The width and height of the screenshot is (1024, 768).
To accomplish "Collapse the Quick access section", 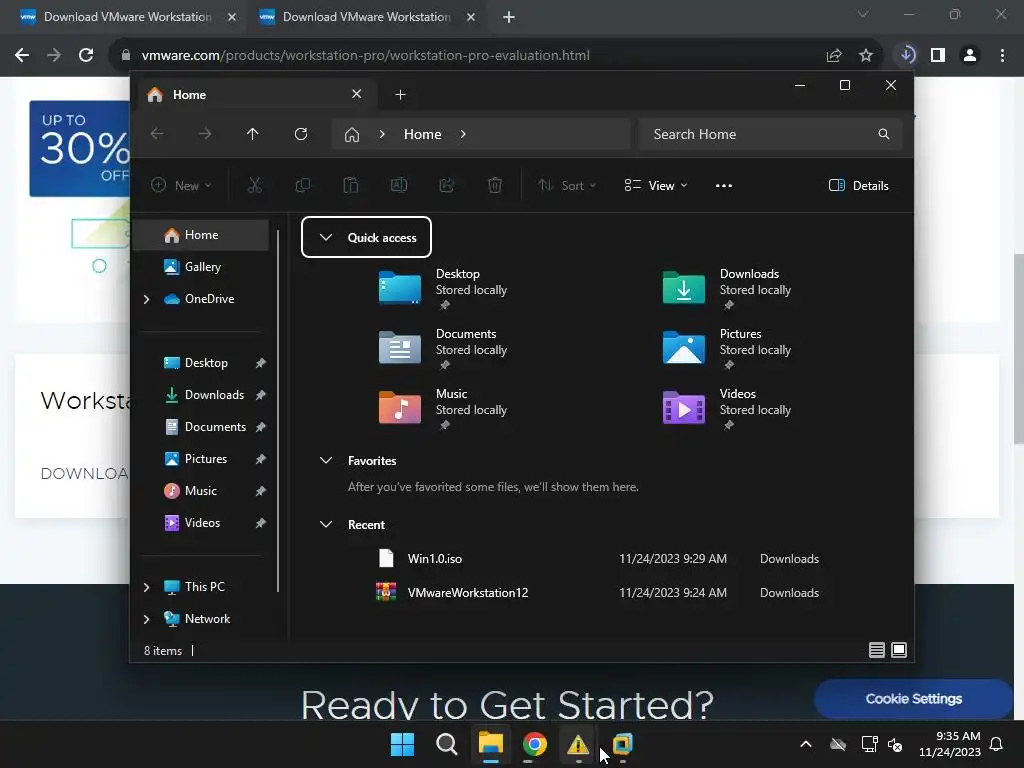I will [326, 237].
